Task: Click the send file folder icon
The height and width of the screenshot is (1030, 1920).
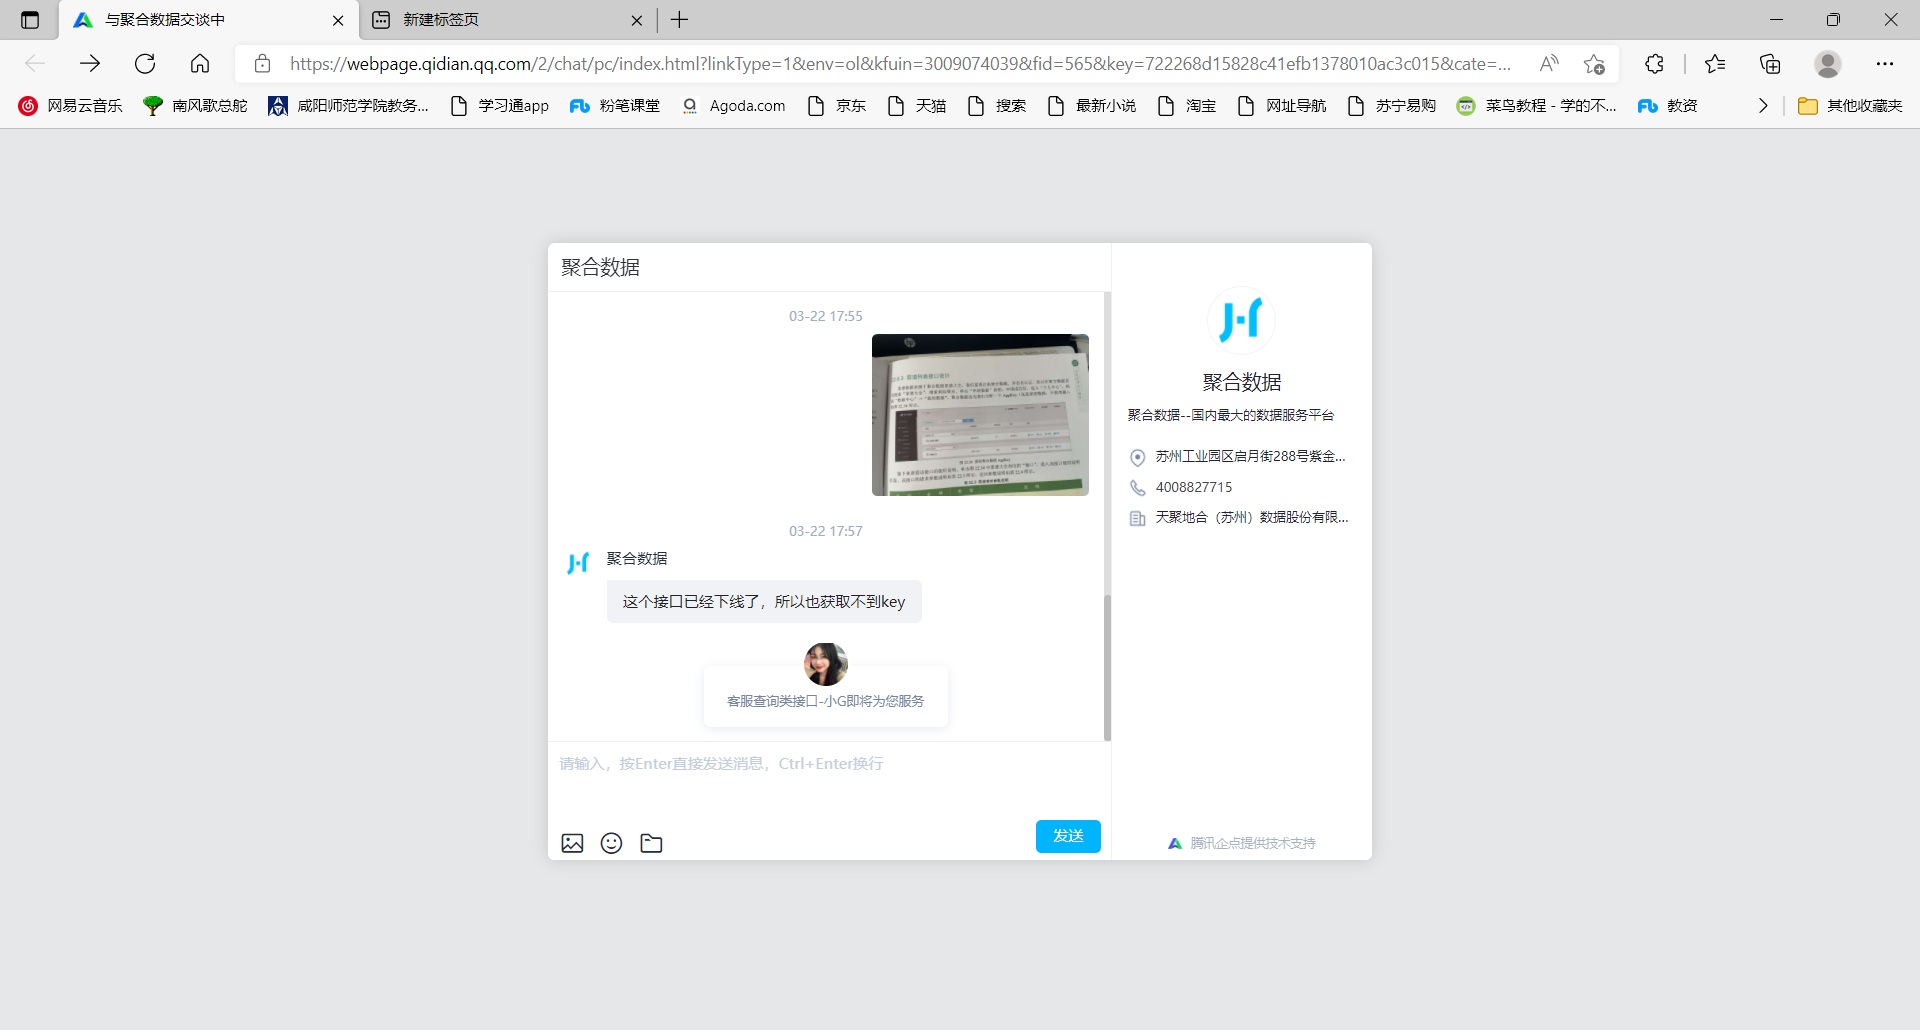Action: point(651,843)
